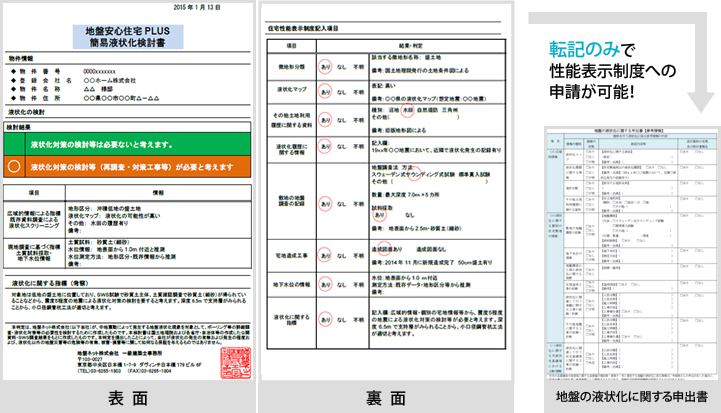Image resolution: width=721 pixels, height=413 pixels.
Task: Click the 表面 caption label
Action: tap(128, 398)
